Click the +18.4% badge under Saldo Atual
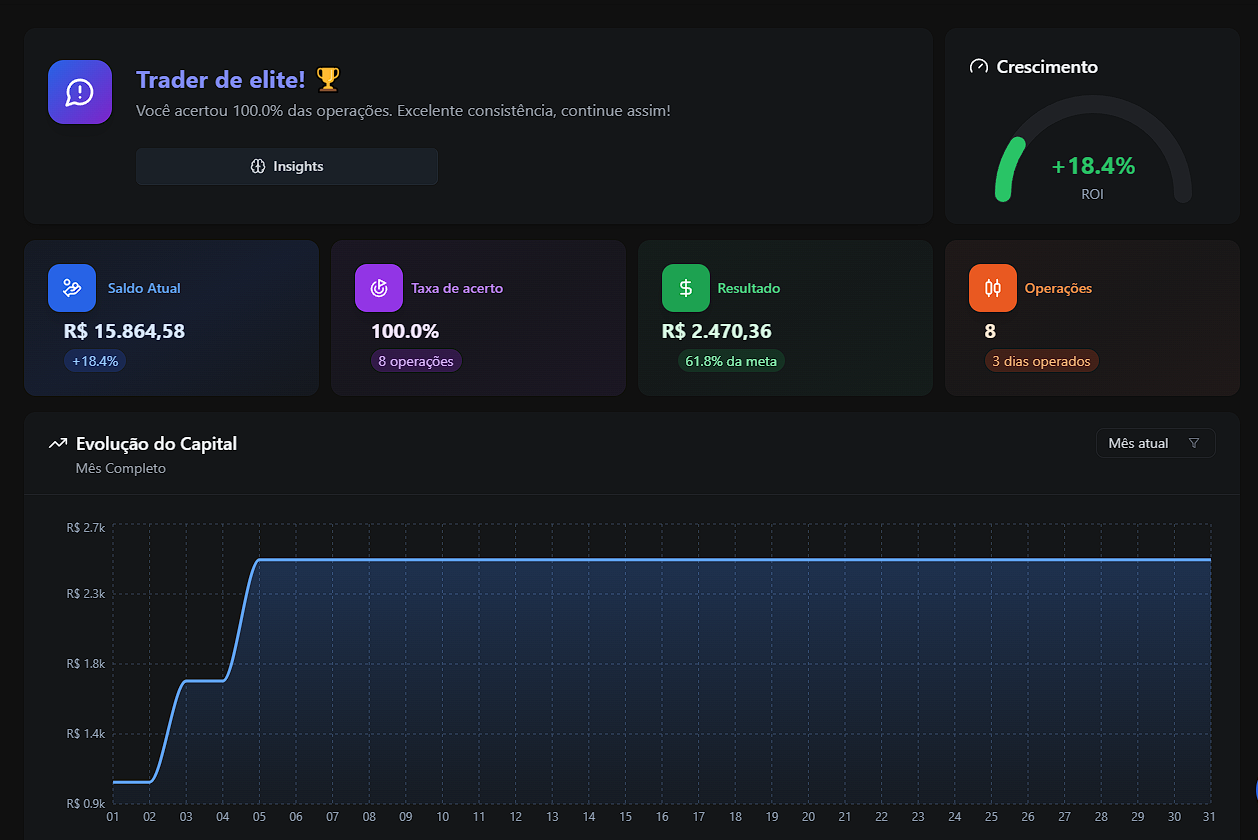Image resolution: width=1258 pixels, height=840 pixels. pyautogui.click(x=94, y=361)
